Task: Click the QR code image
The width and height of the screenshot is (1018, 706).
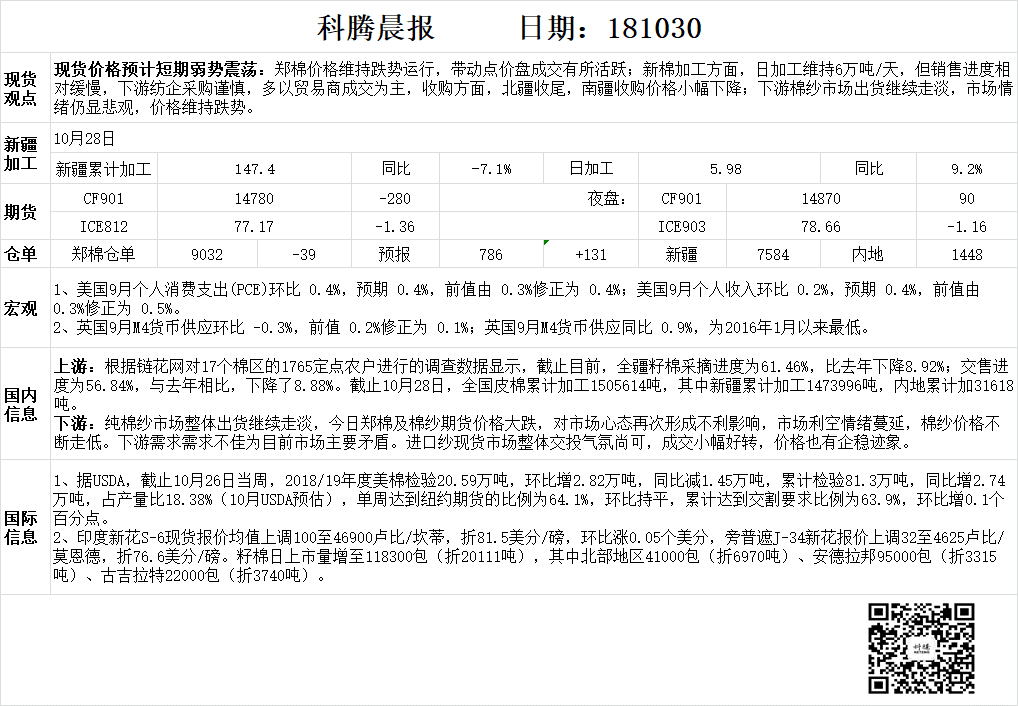Action: (x=920, y=648)
